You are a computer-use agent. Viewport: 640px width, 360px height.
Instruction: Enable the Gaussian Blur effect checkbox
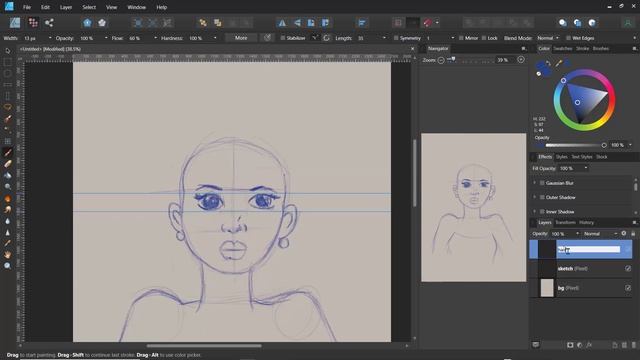(542, 183)
